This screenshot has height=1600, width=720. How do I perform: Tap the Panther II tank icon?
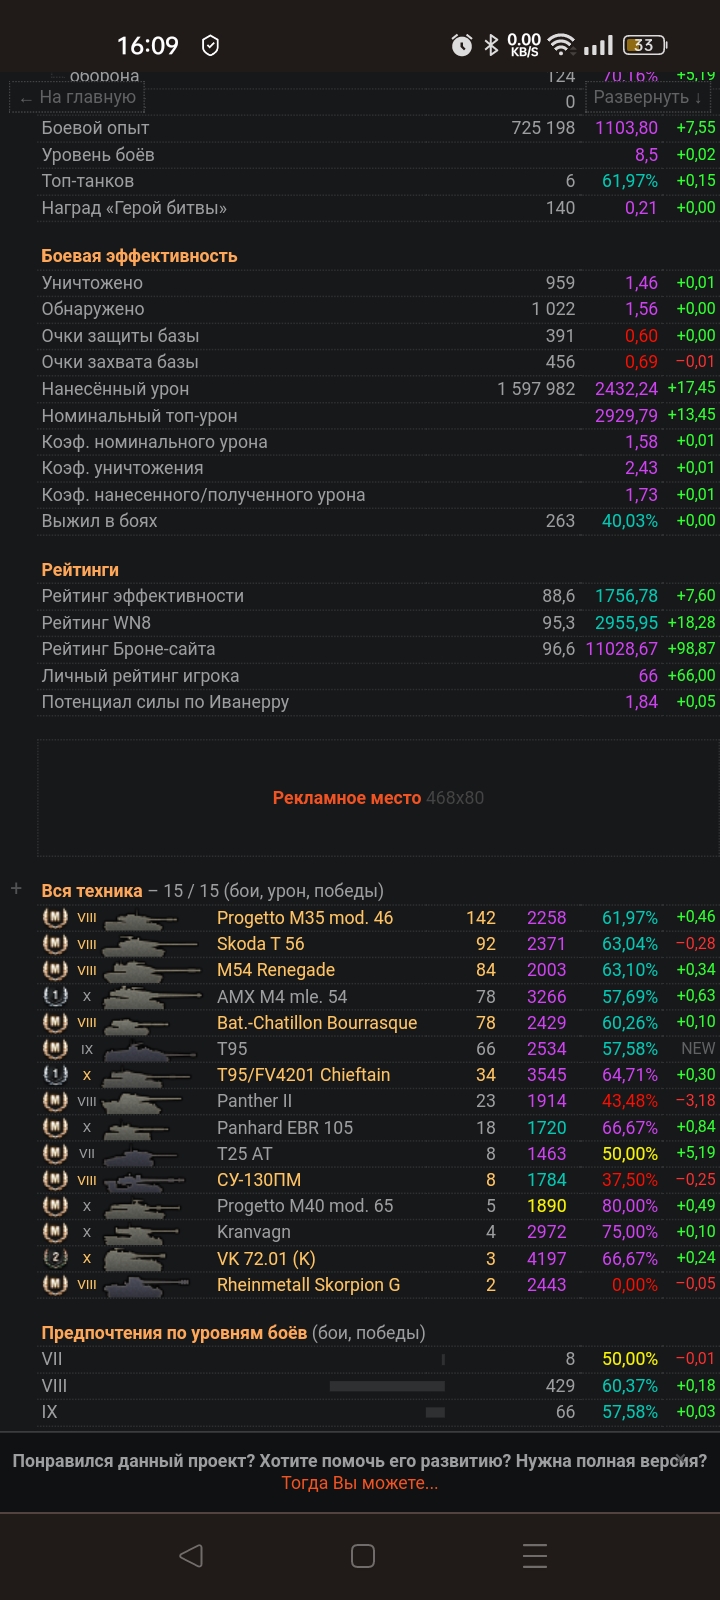pos(140,1102)
